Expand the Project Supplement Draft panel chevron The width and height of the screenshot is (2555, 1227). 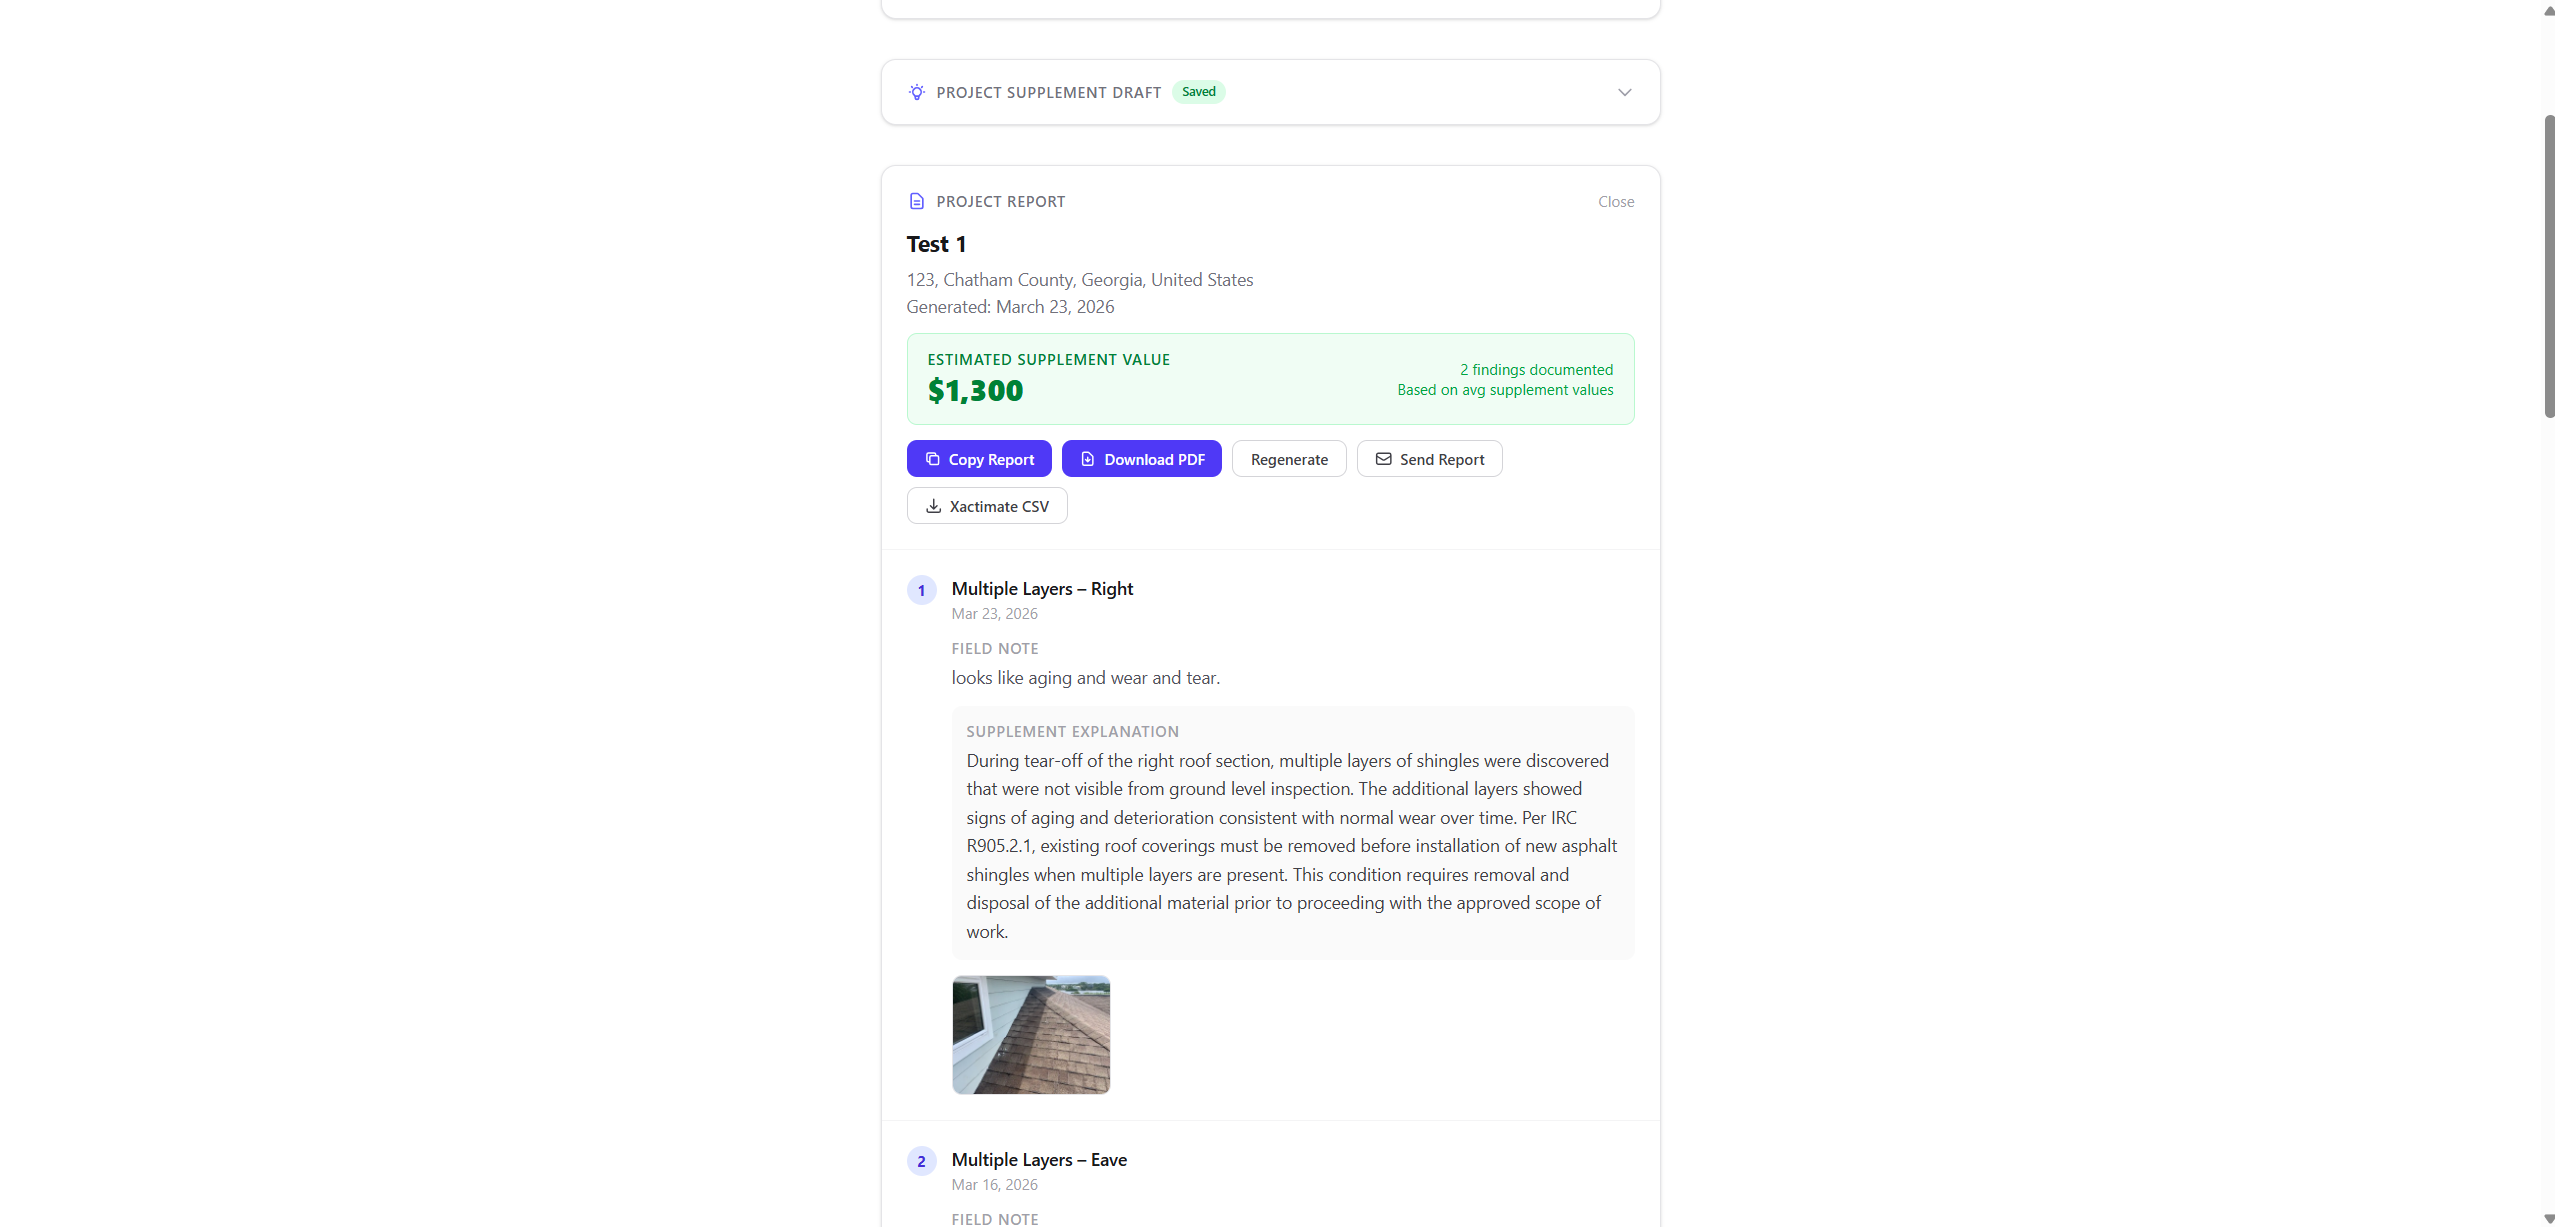point(1623,91)
